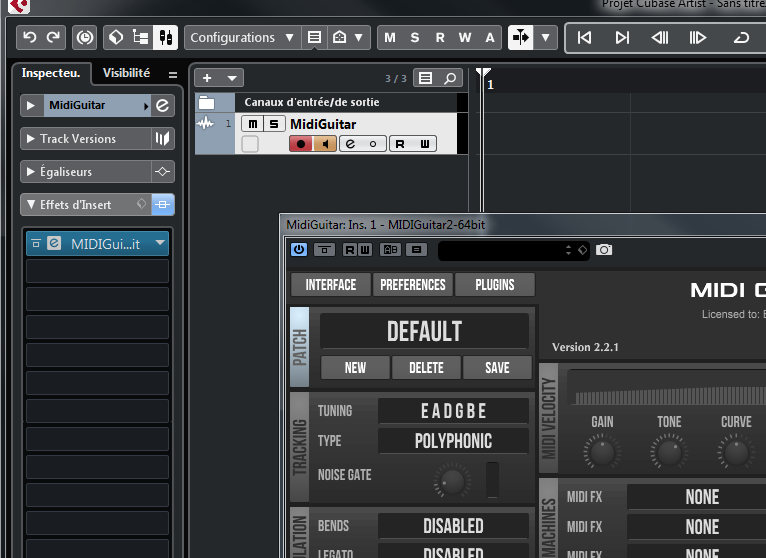This screenshot has height=558, width=766.
Task: Open track search magnifier
Action: 450,78
